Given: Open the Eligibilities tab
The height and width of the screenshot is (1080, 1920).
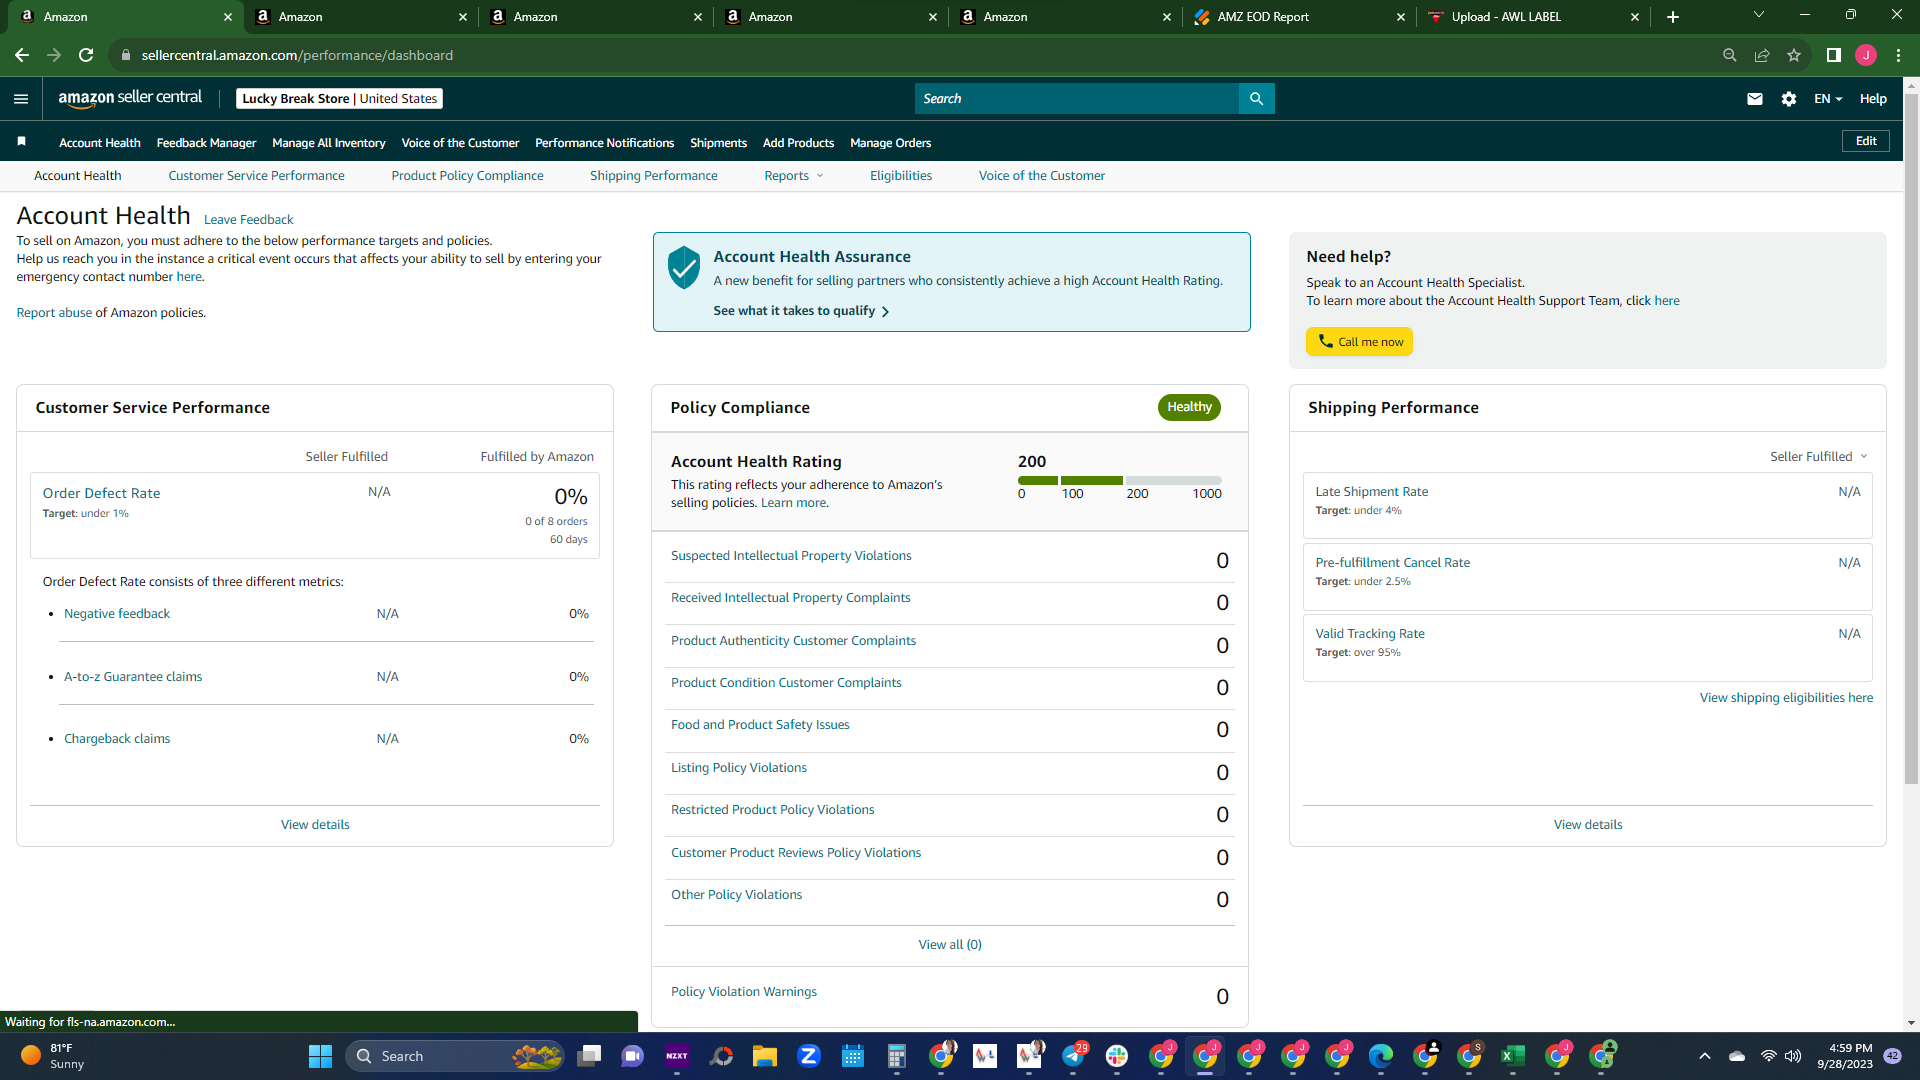Looking at the screenshot, I should (900, 176).
